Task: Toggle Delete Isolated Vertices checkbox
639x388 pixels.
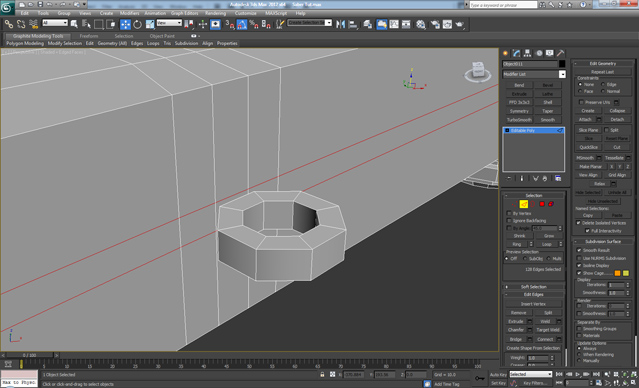Action: 578,223
